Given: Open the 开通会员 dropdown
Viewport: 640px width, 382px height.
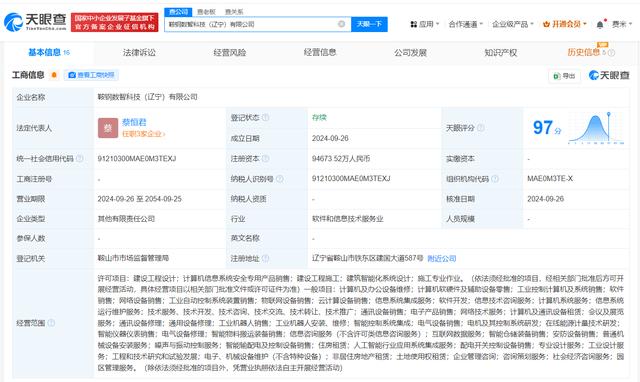Looking at the screenshot, I should (x=564, y=24).
